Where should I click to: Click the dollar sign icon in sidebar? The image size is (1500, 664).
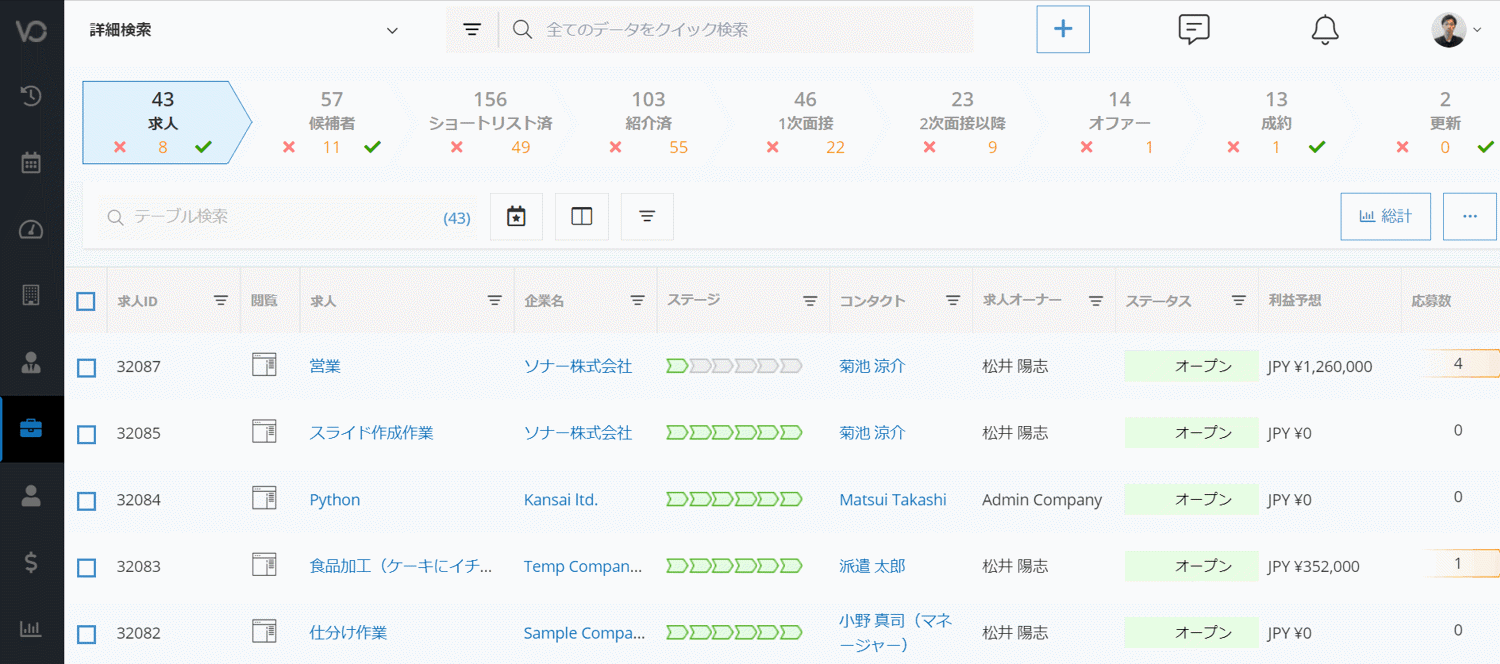31,562
